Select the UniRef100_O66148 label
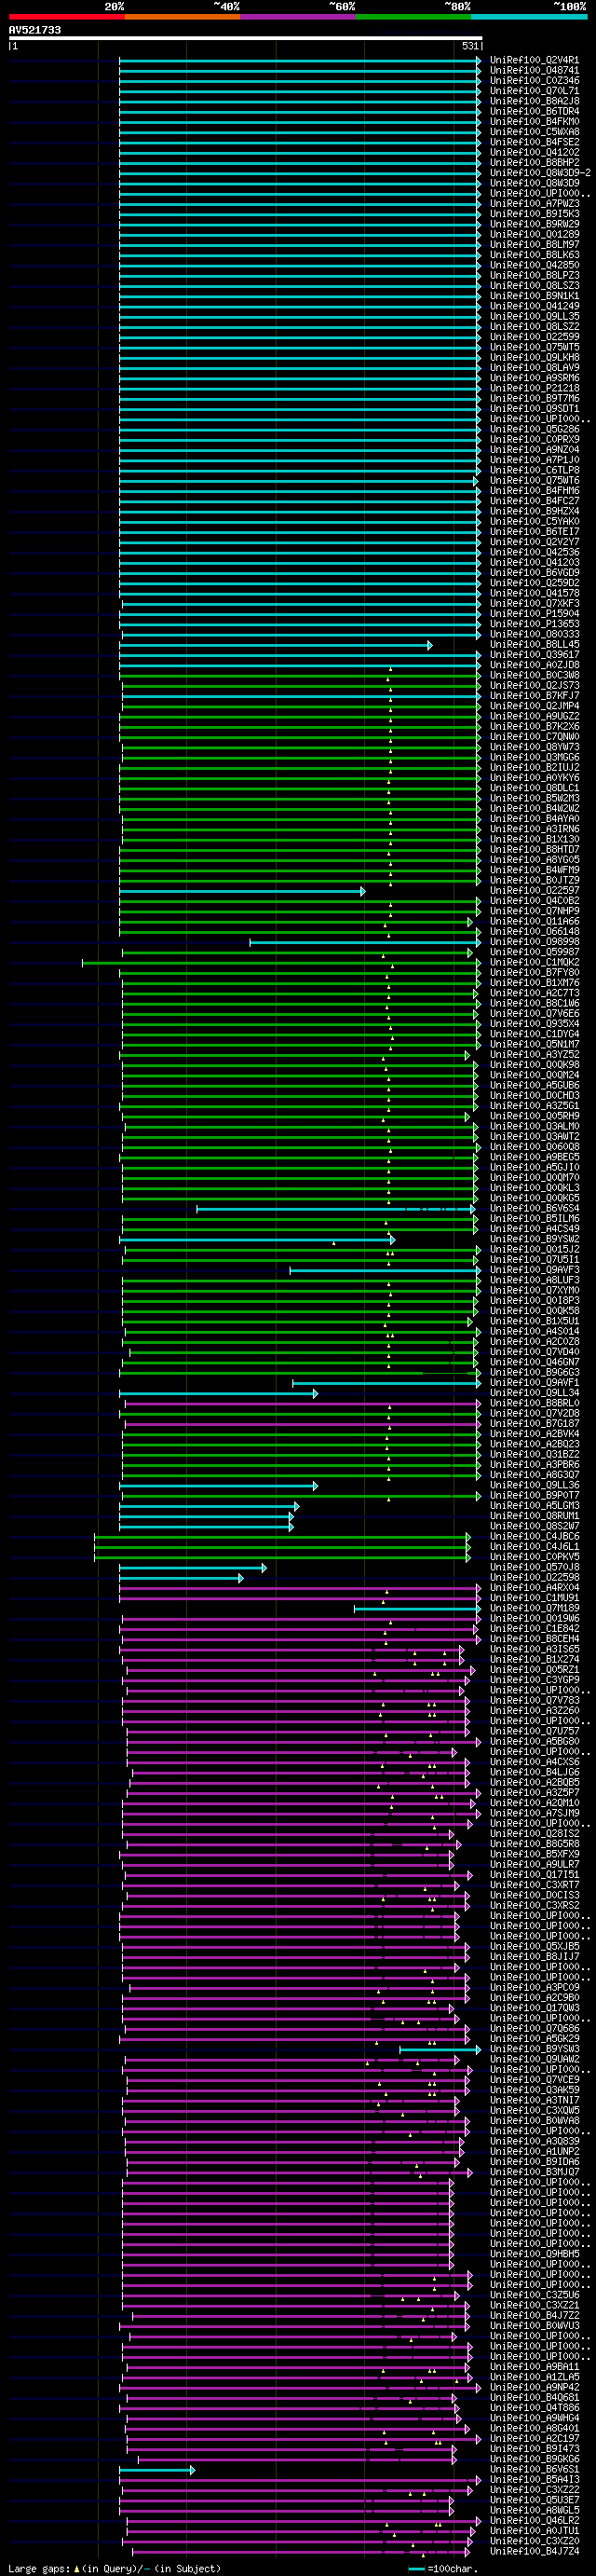596x2576 pixels. (534, 931)
